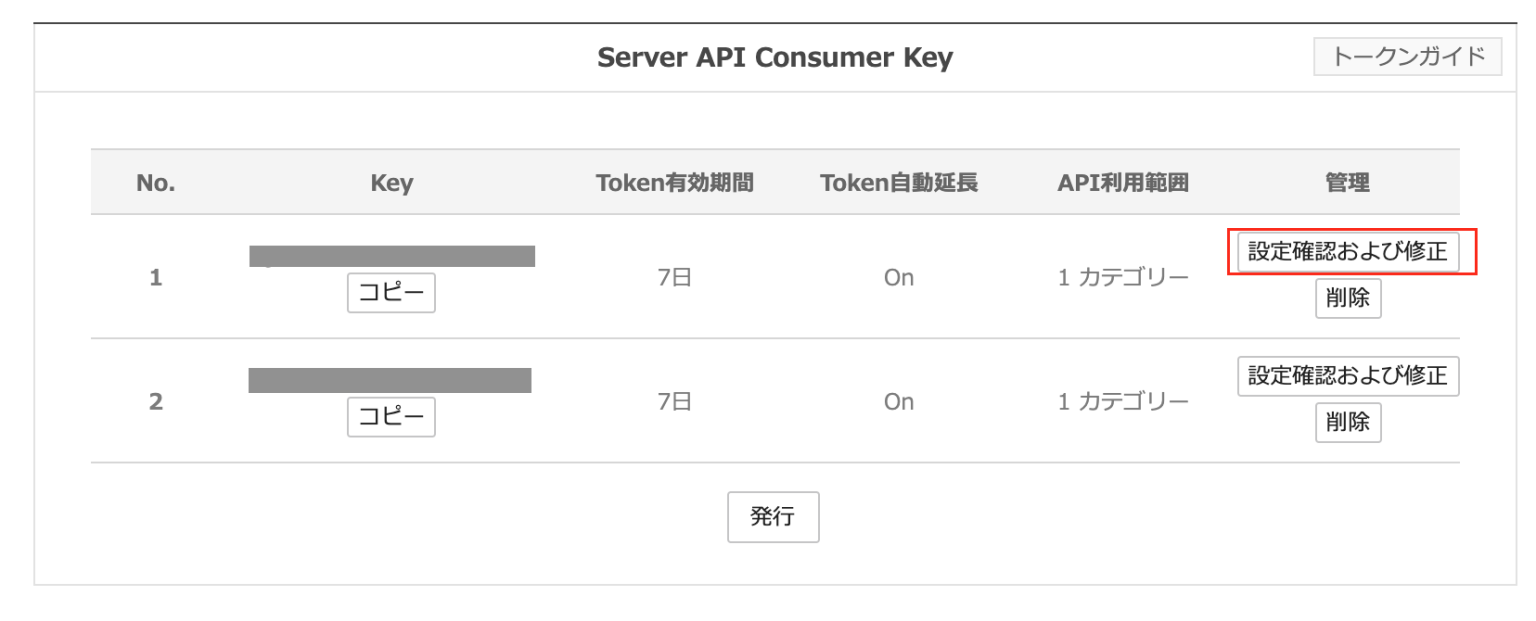Click 1 カテゴリー in row 1
The image size is (1536, 621).
click(1123, 278)
